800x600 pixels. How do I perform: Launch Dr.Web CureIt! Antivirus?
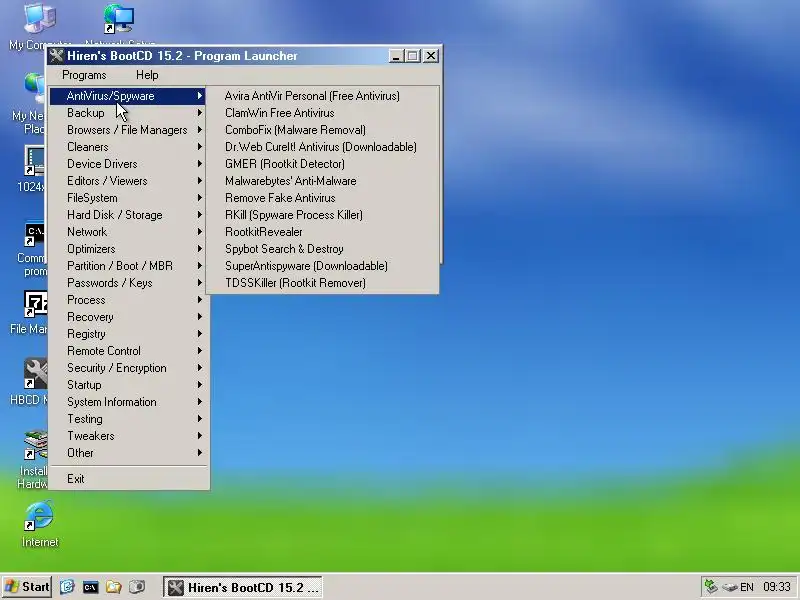point(322,147)
